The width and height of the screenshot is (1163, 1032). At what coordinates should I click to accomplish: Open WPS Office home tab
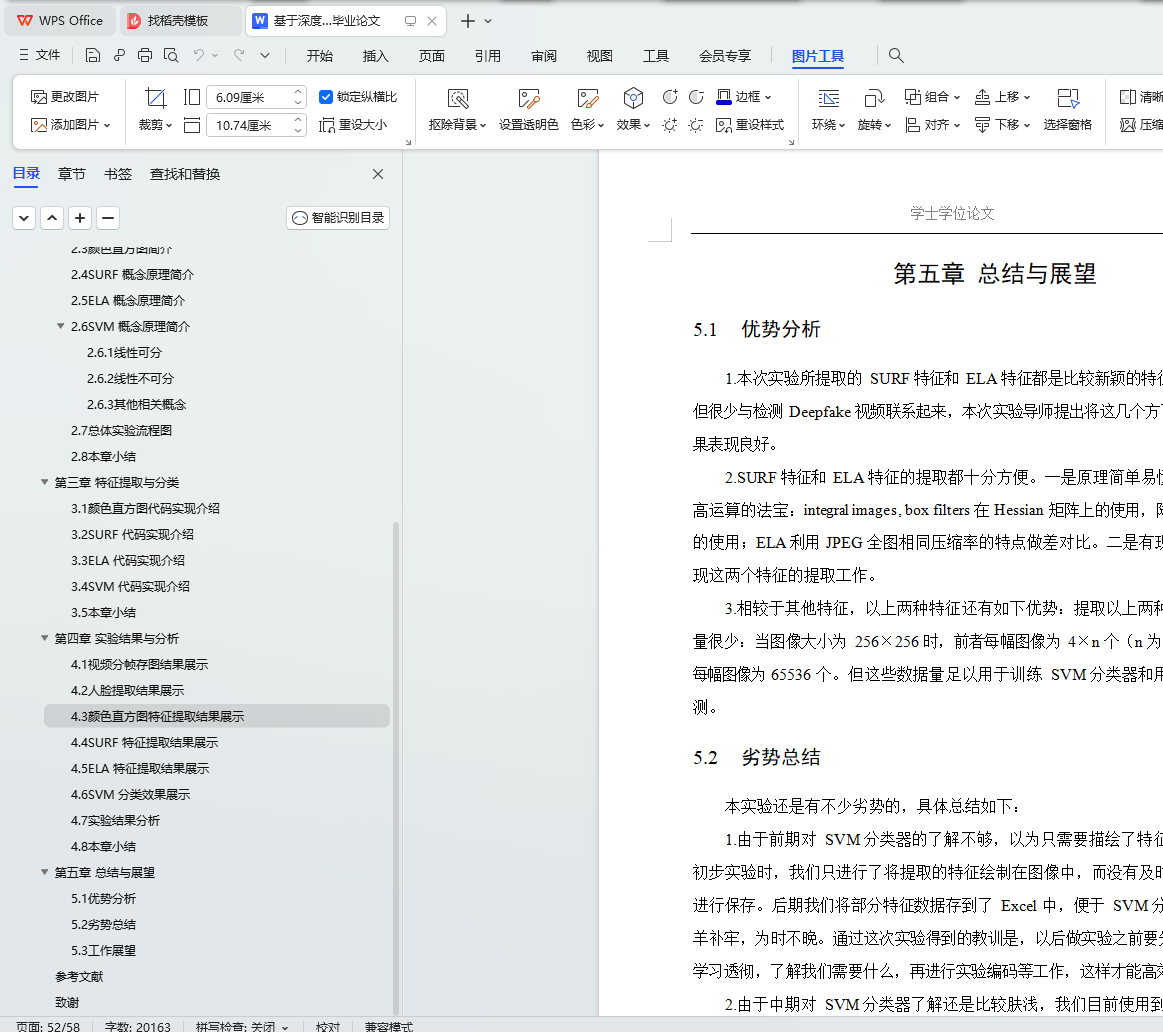(x=60, y=21)
